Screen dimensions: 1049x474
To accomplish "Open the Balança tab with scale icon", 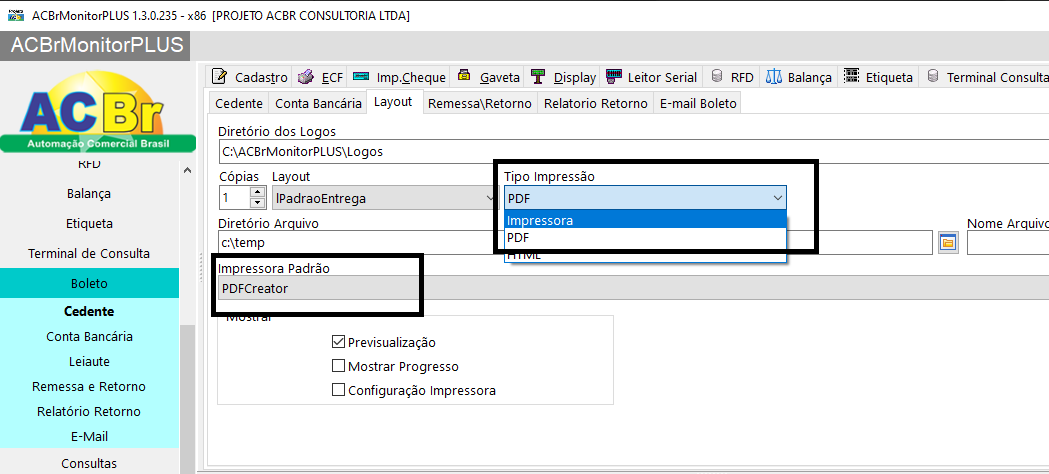I will tap(798, 77).
